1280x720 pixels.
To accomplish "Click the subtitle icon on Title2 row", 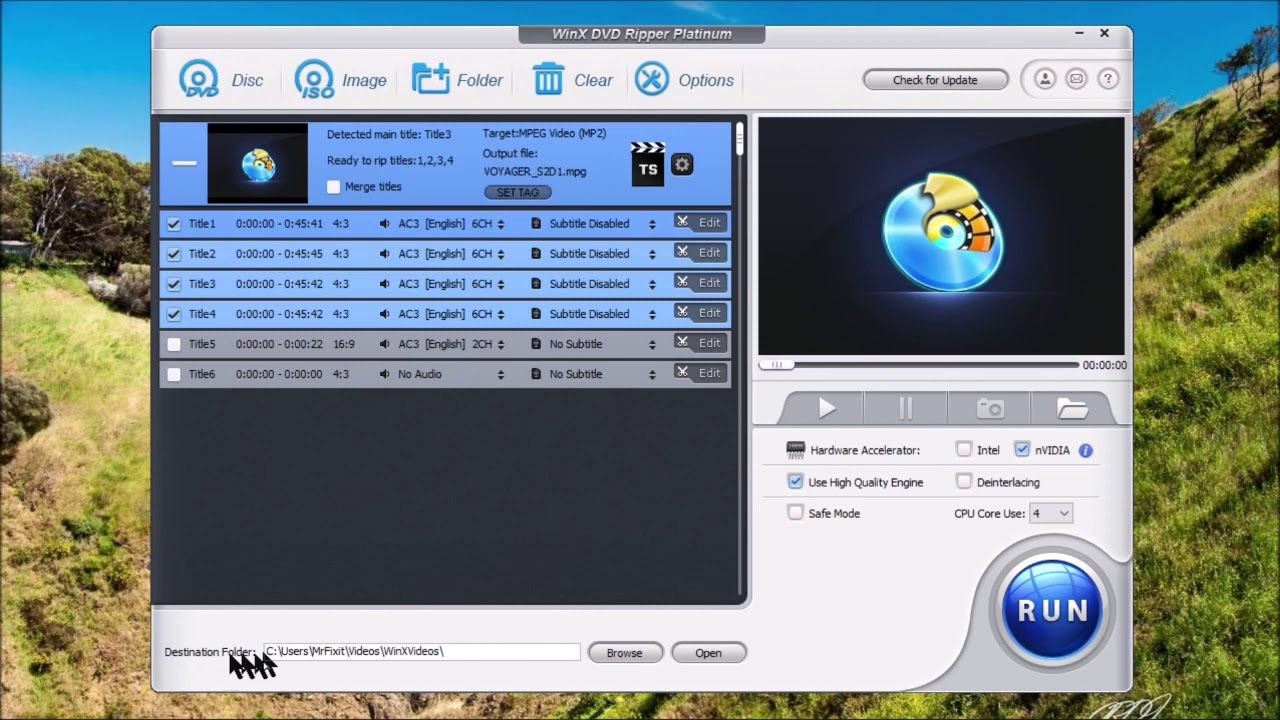I will click(x=536, y=254).
